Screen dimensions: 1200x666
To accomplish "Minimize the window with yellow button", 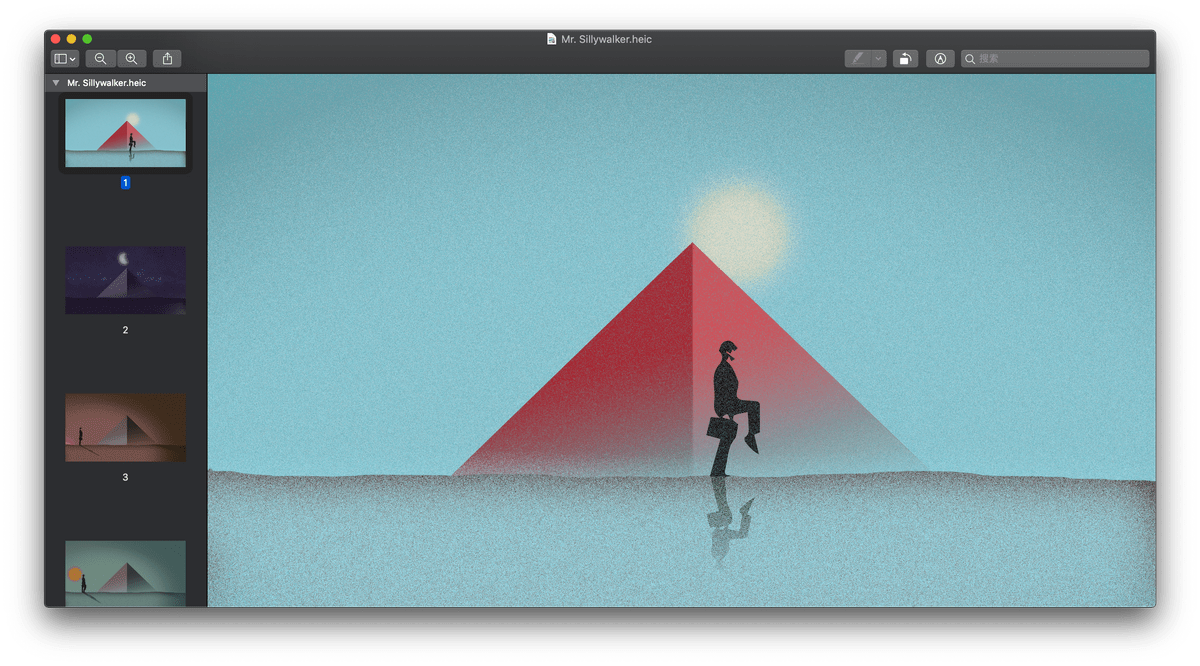I will [71, 39].
